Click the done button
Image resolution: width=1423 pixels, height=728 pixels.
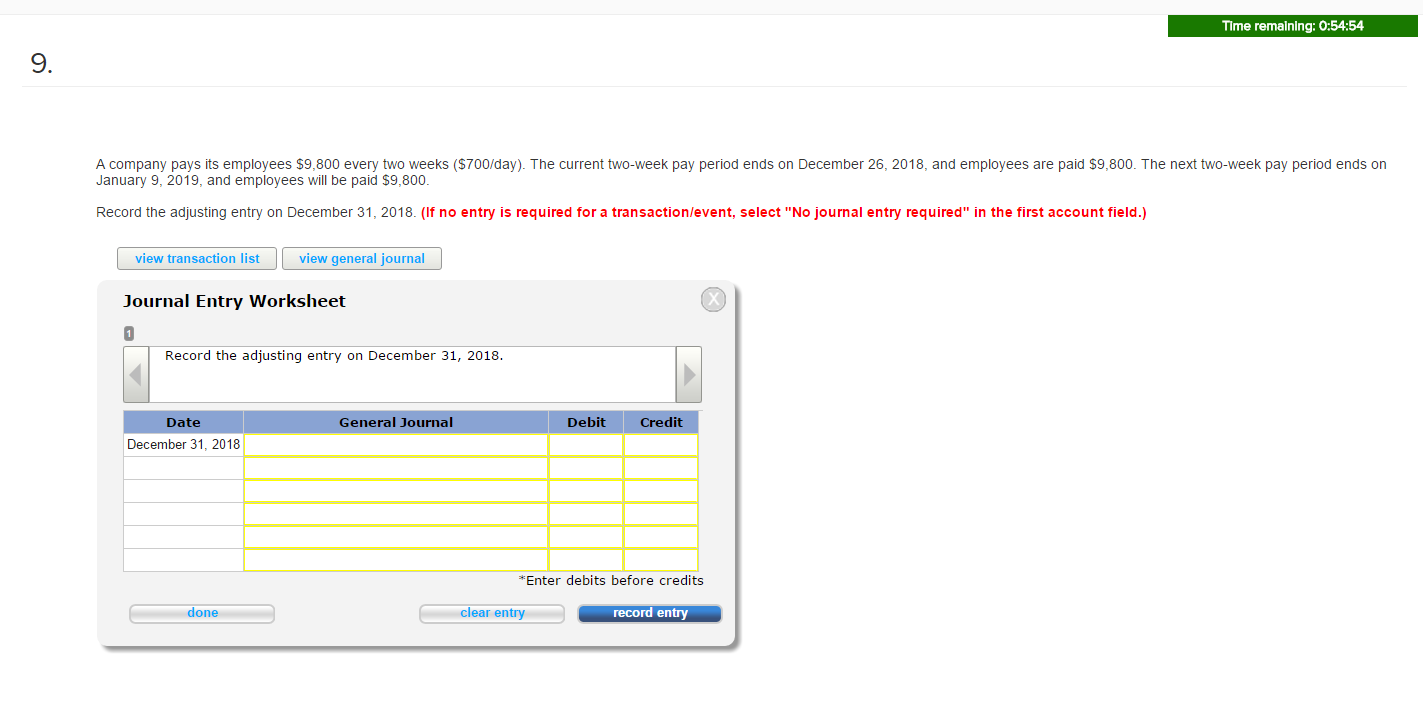202,613
